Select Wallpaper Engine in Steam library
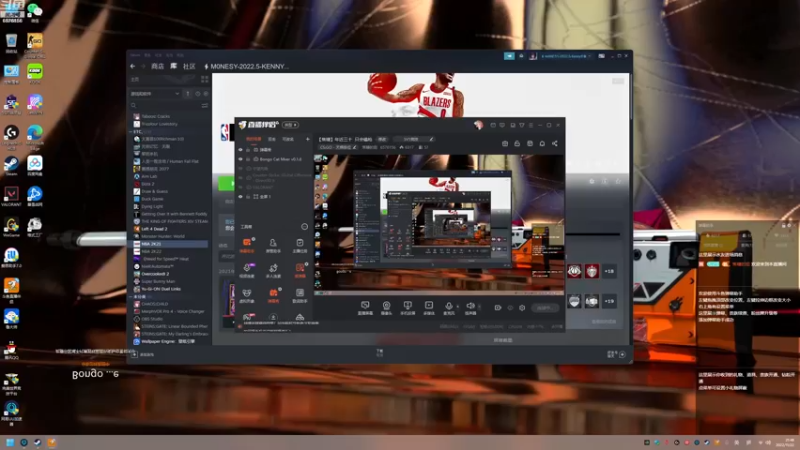800x450 pixels. [x=170, y=341]
